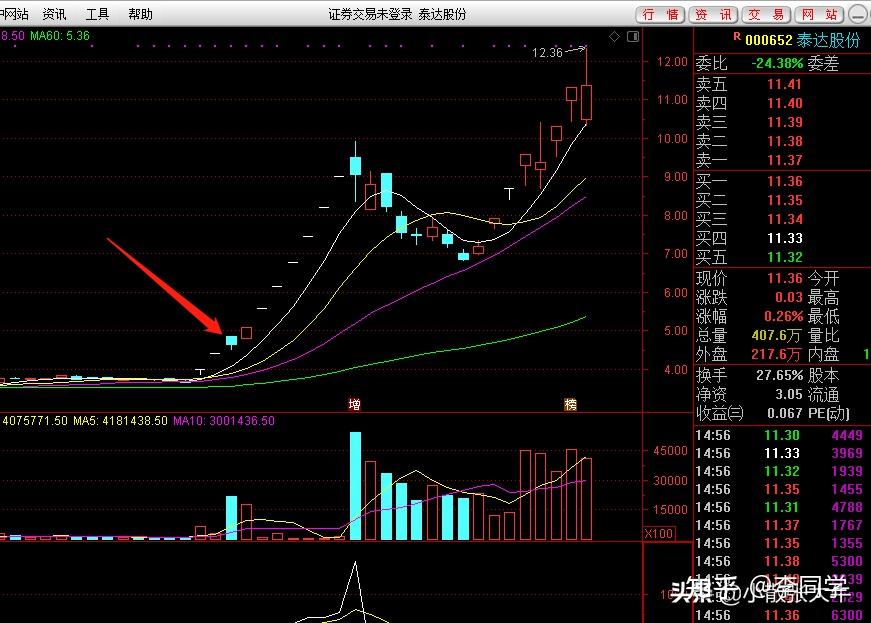Viewport: 871px width, 623px height.
Task: Click the 总量 value 407.6万
Action: [x=776, y=335]
